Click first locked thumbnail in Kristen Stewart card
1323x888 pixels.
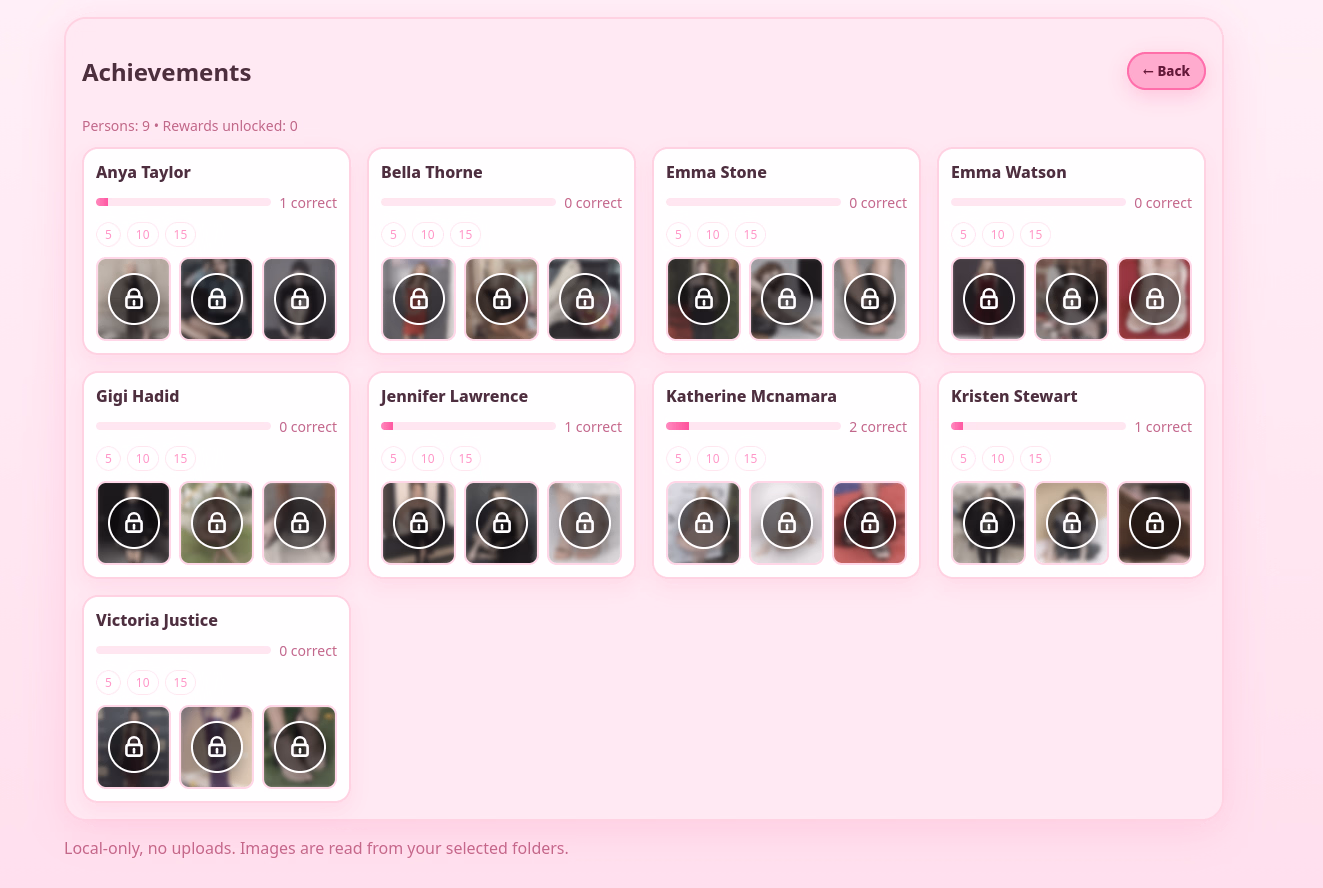point(989,523)
